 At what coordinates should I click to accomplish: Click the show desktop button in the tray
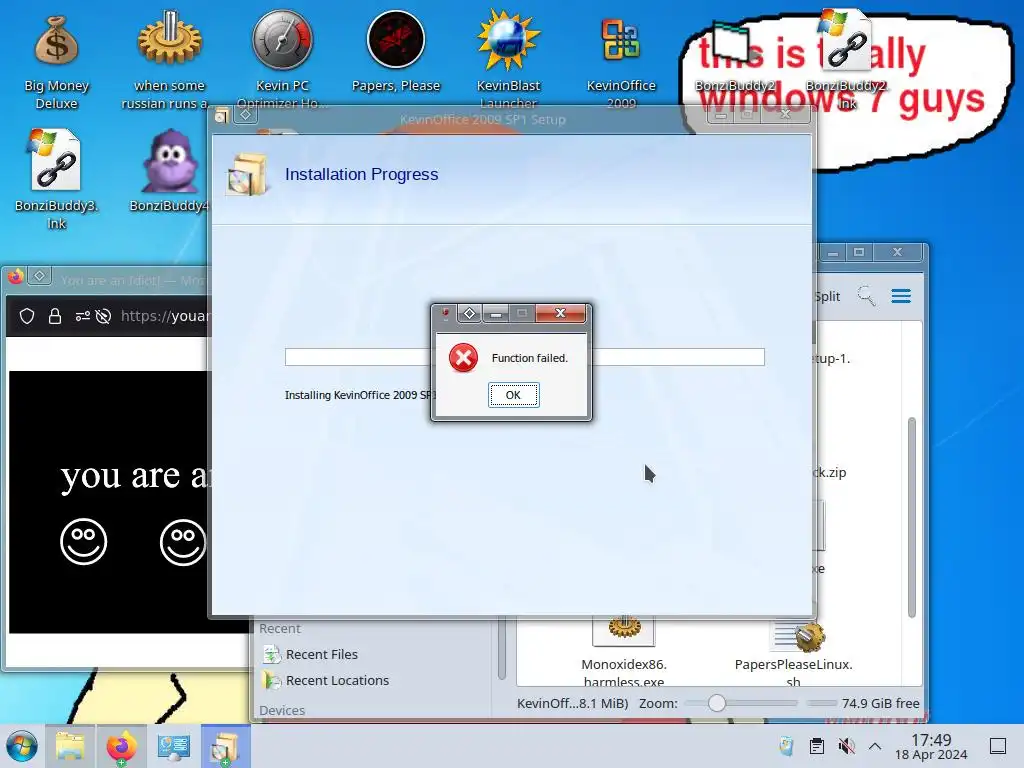coord(998,746)
